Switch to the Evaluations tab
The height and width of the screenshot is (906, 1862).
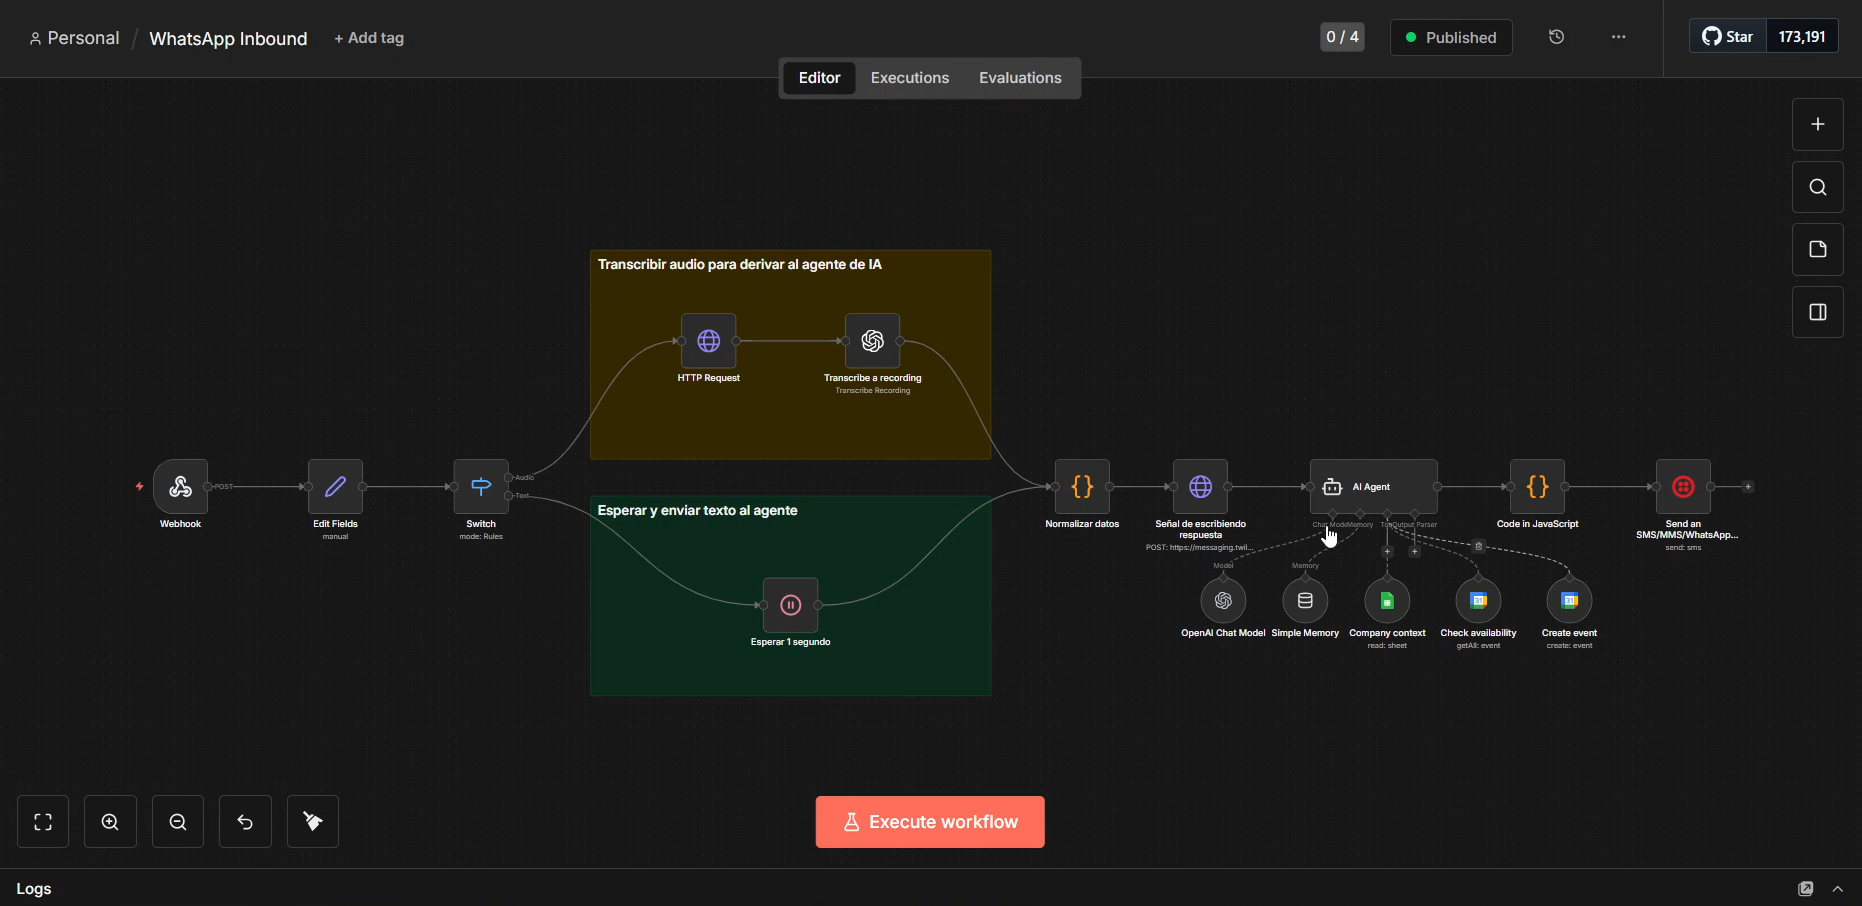click(x=1019, y=78)
